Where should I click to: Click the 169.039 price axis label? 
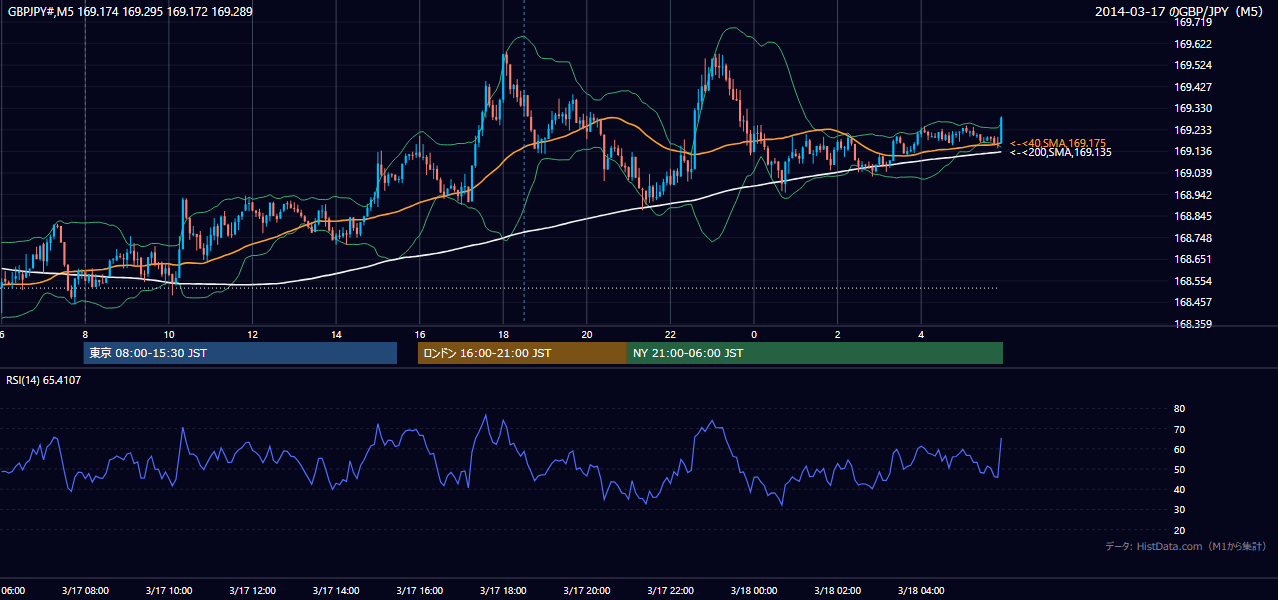pos(1192,173)
